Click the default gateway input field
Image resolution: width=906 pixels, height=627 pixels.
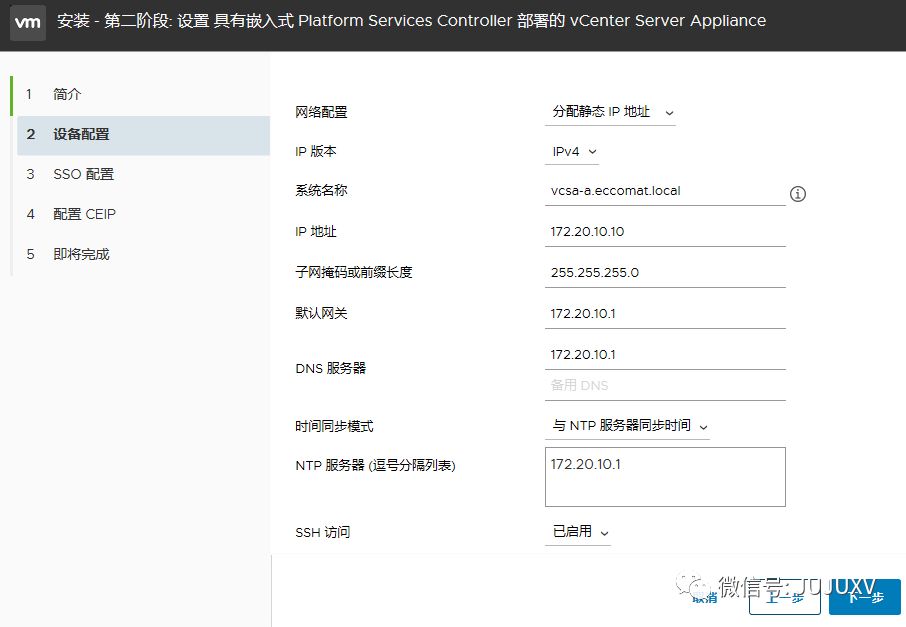pyautogui.click(x=665, y=314)
